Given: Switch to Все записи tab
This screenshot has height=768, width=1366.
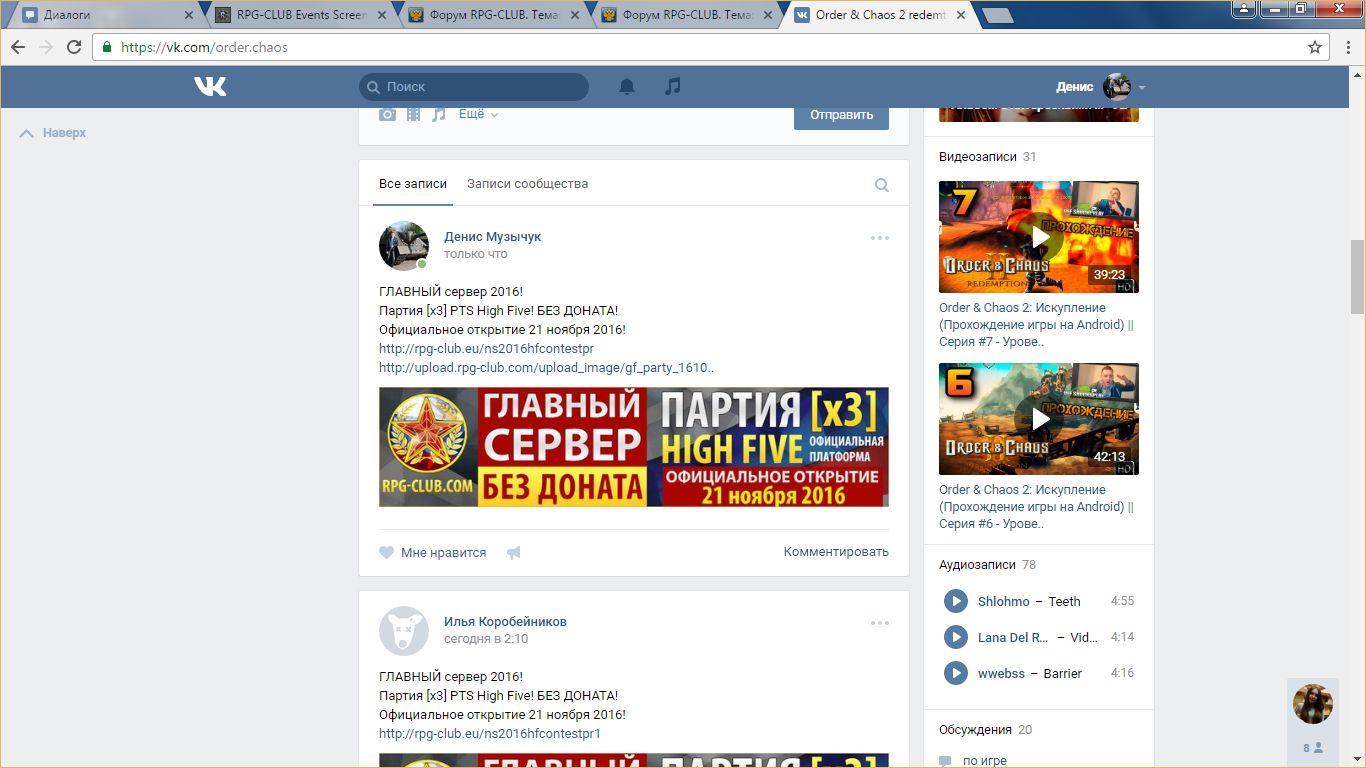Looking at the screenshot, I should 413,184.
